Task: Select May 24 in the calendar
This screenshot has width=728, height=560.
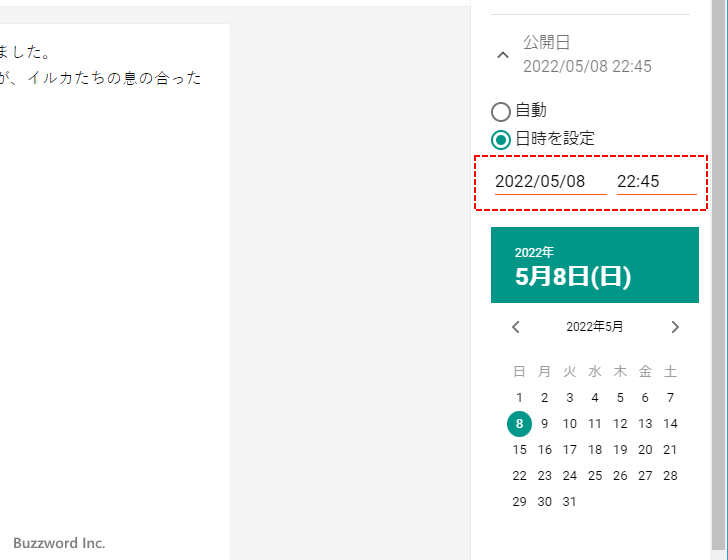Action: (570, 475)
